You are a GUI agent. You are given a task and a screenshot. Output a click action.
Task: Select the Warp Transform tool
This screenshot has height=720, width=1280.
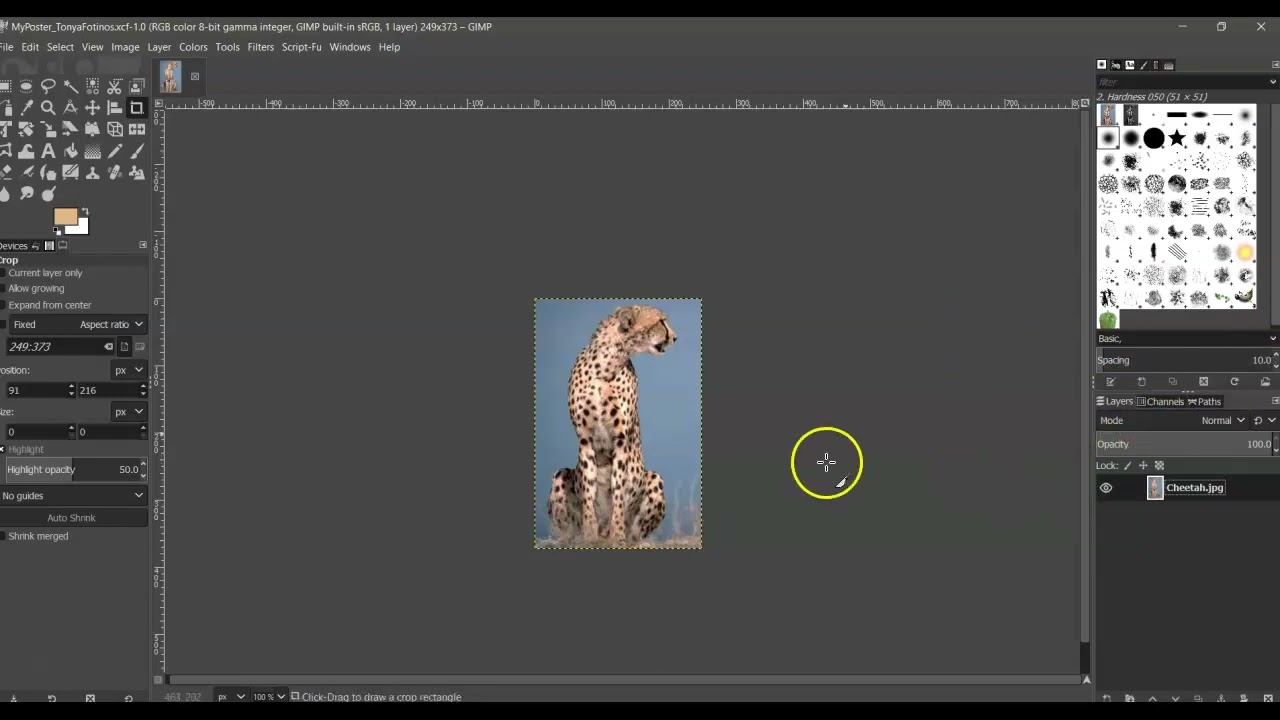tap(26, 151)
